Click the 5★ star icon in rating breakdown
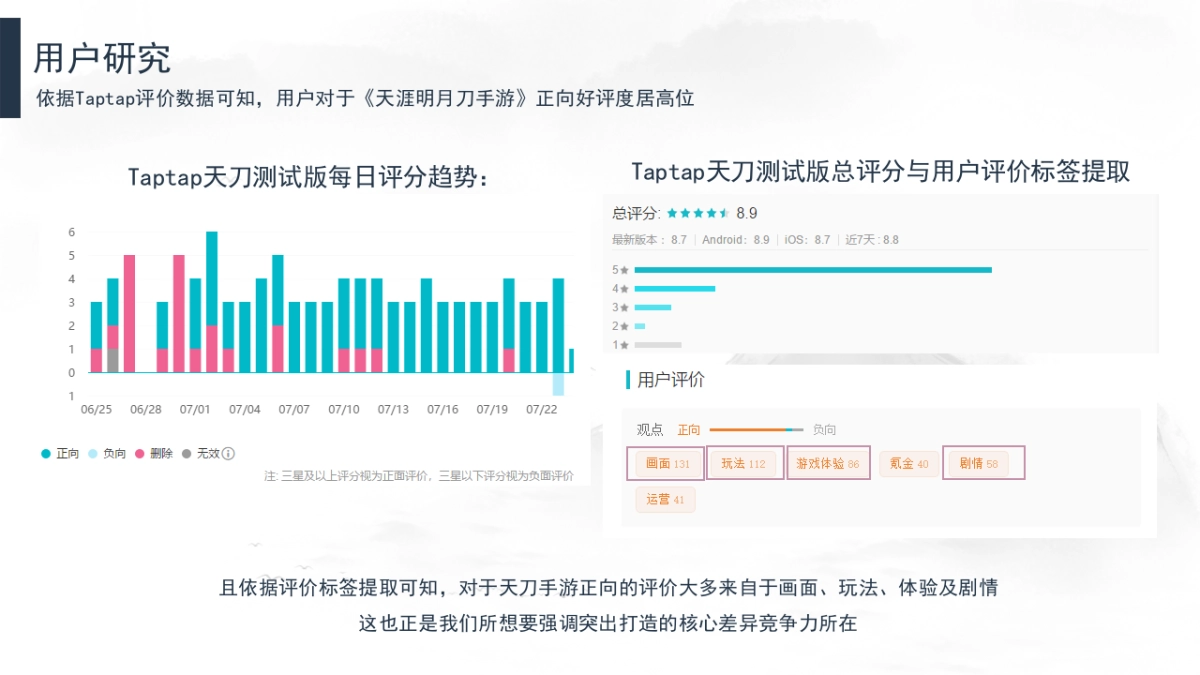The width and height of the screenshot is (1200, 675). (x=623, y=269)
